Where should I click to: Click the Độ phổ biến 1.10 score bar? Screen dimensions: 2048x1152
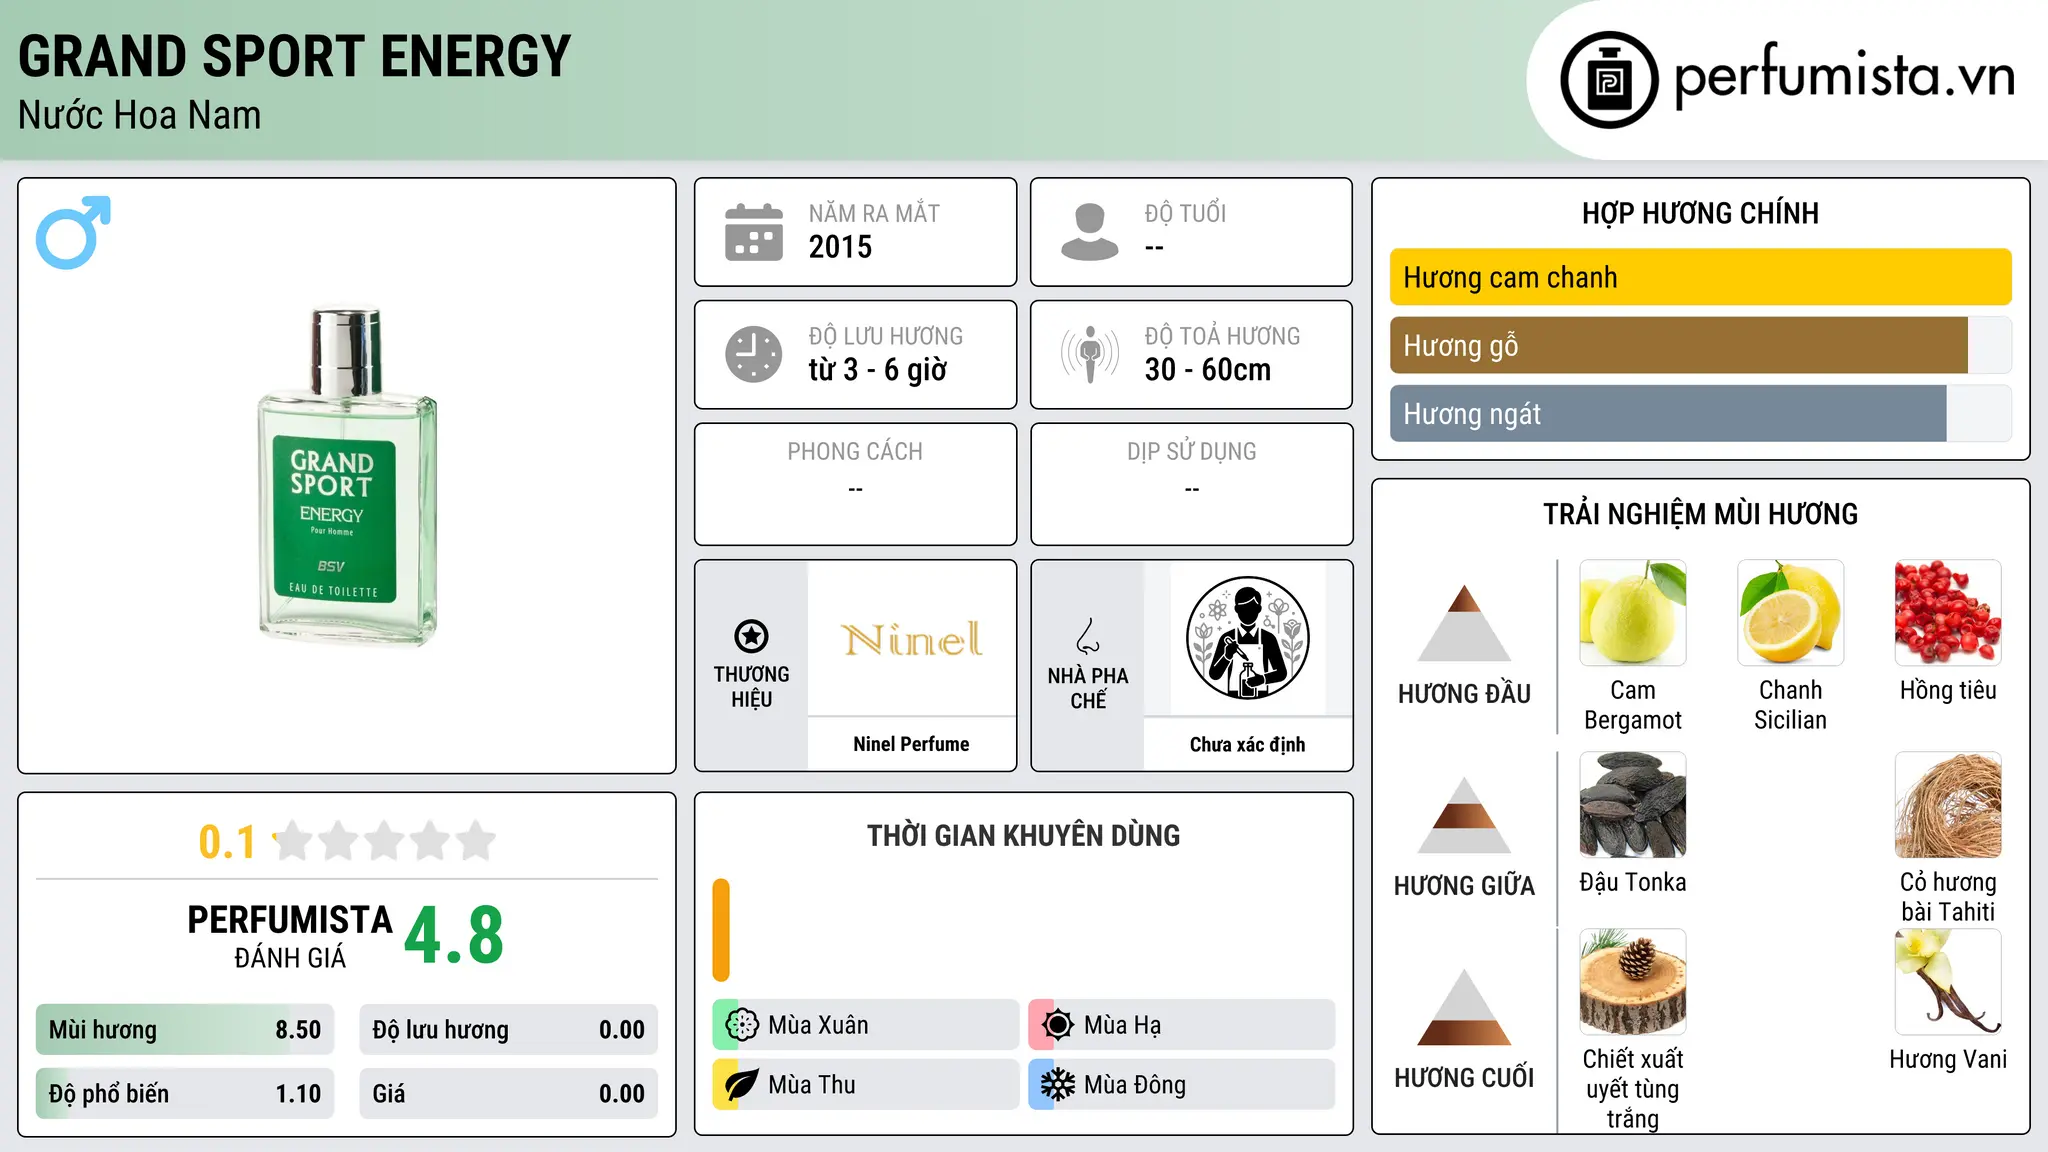point(185,1094)
